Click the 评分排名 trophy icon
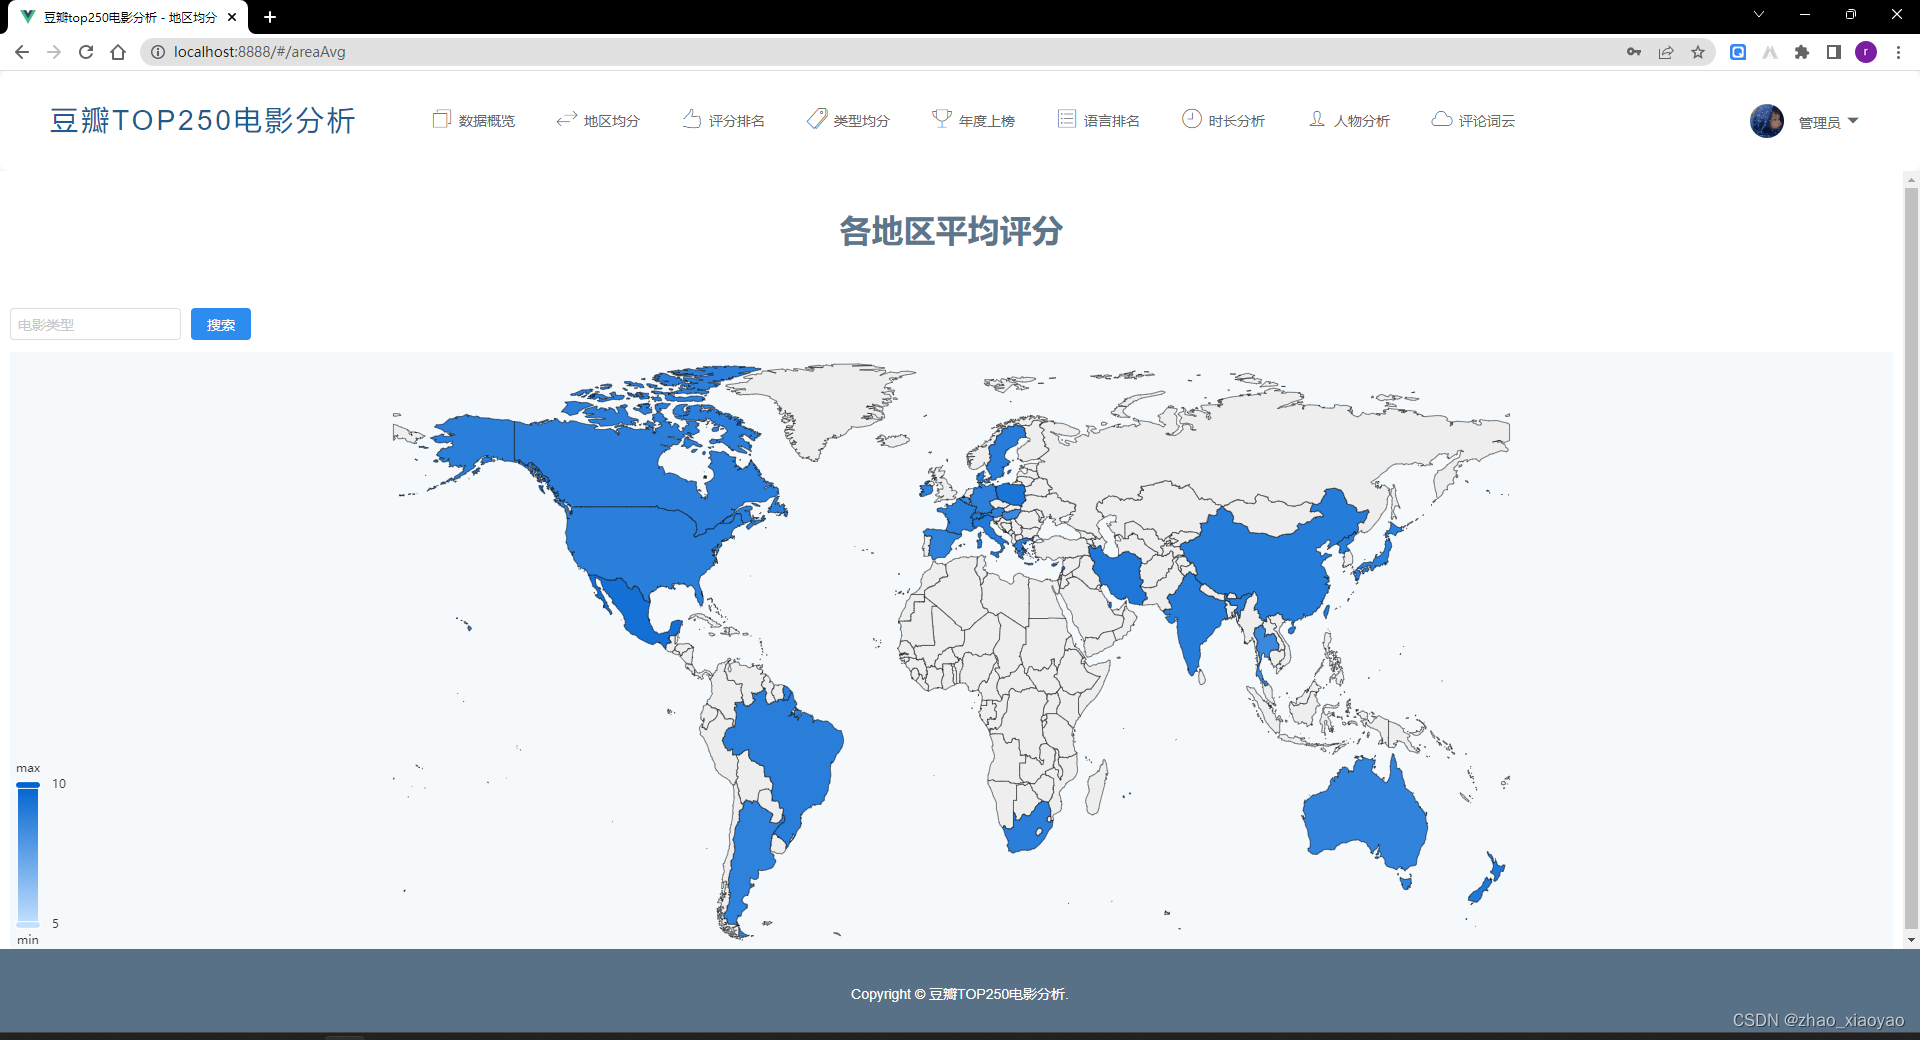 point(691,119)
